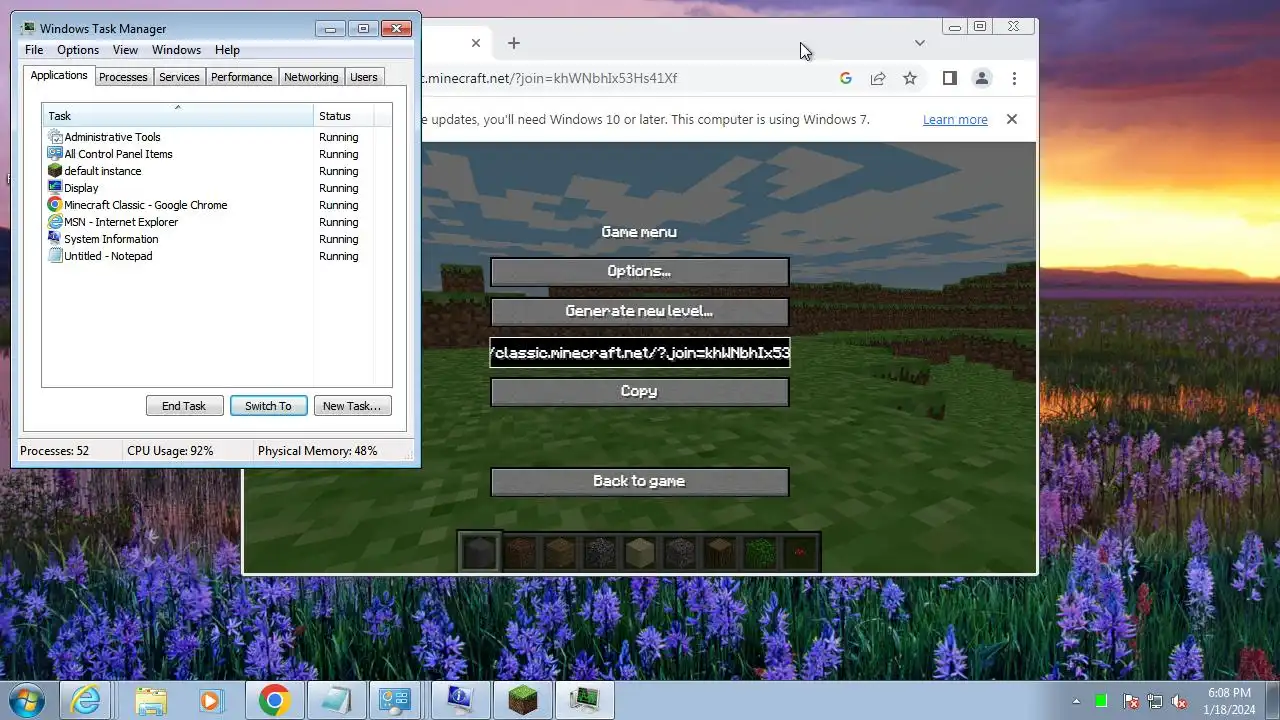
Task: Dismiss the Windows update notification bar
Action: pos(1012,119)
